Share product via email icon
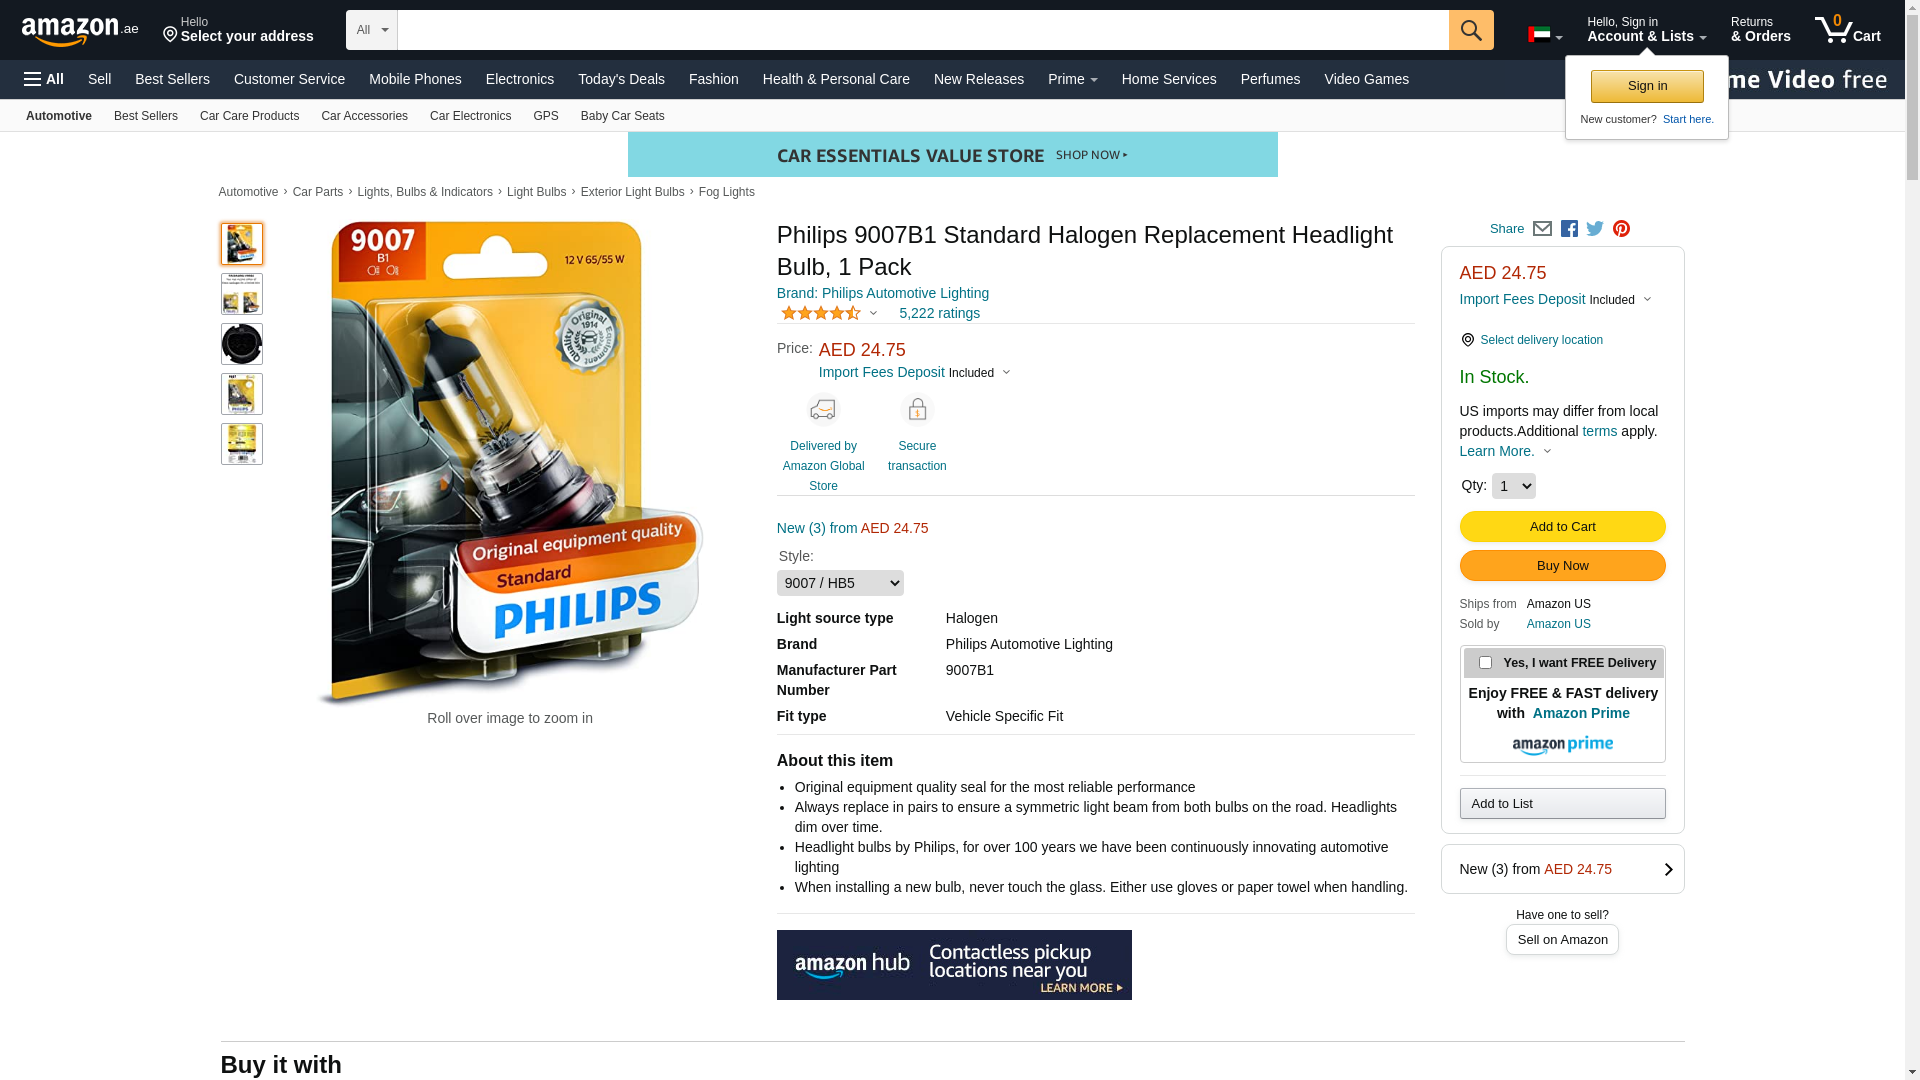 coord(1542,229)
